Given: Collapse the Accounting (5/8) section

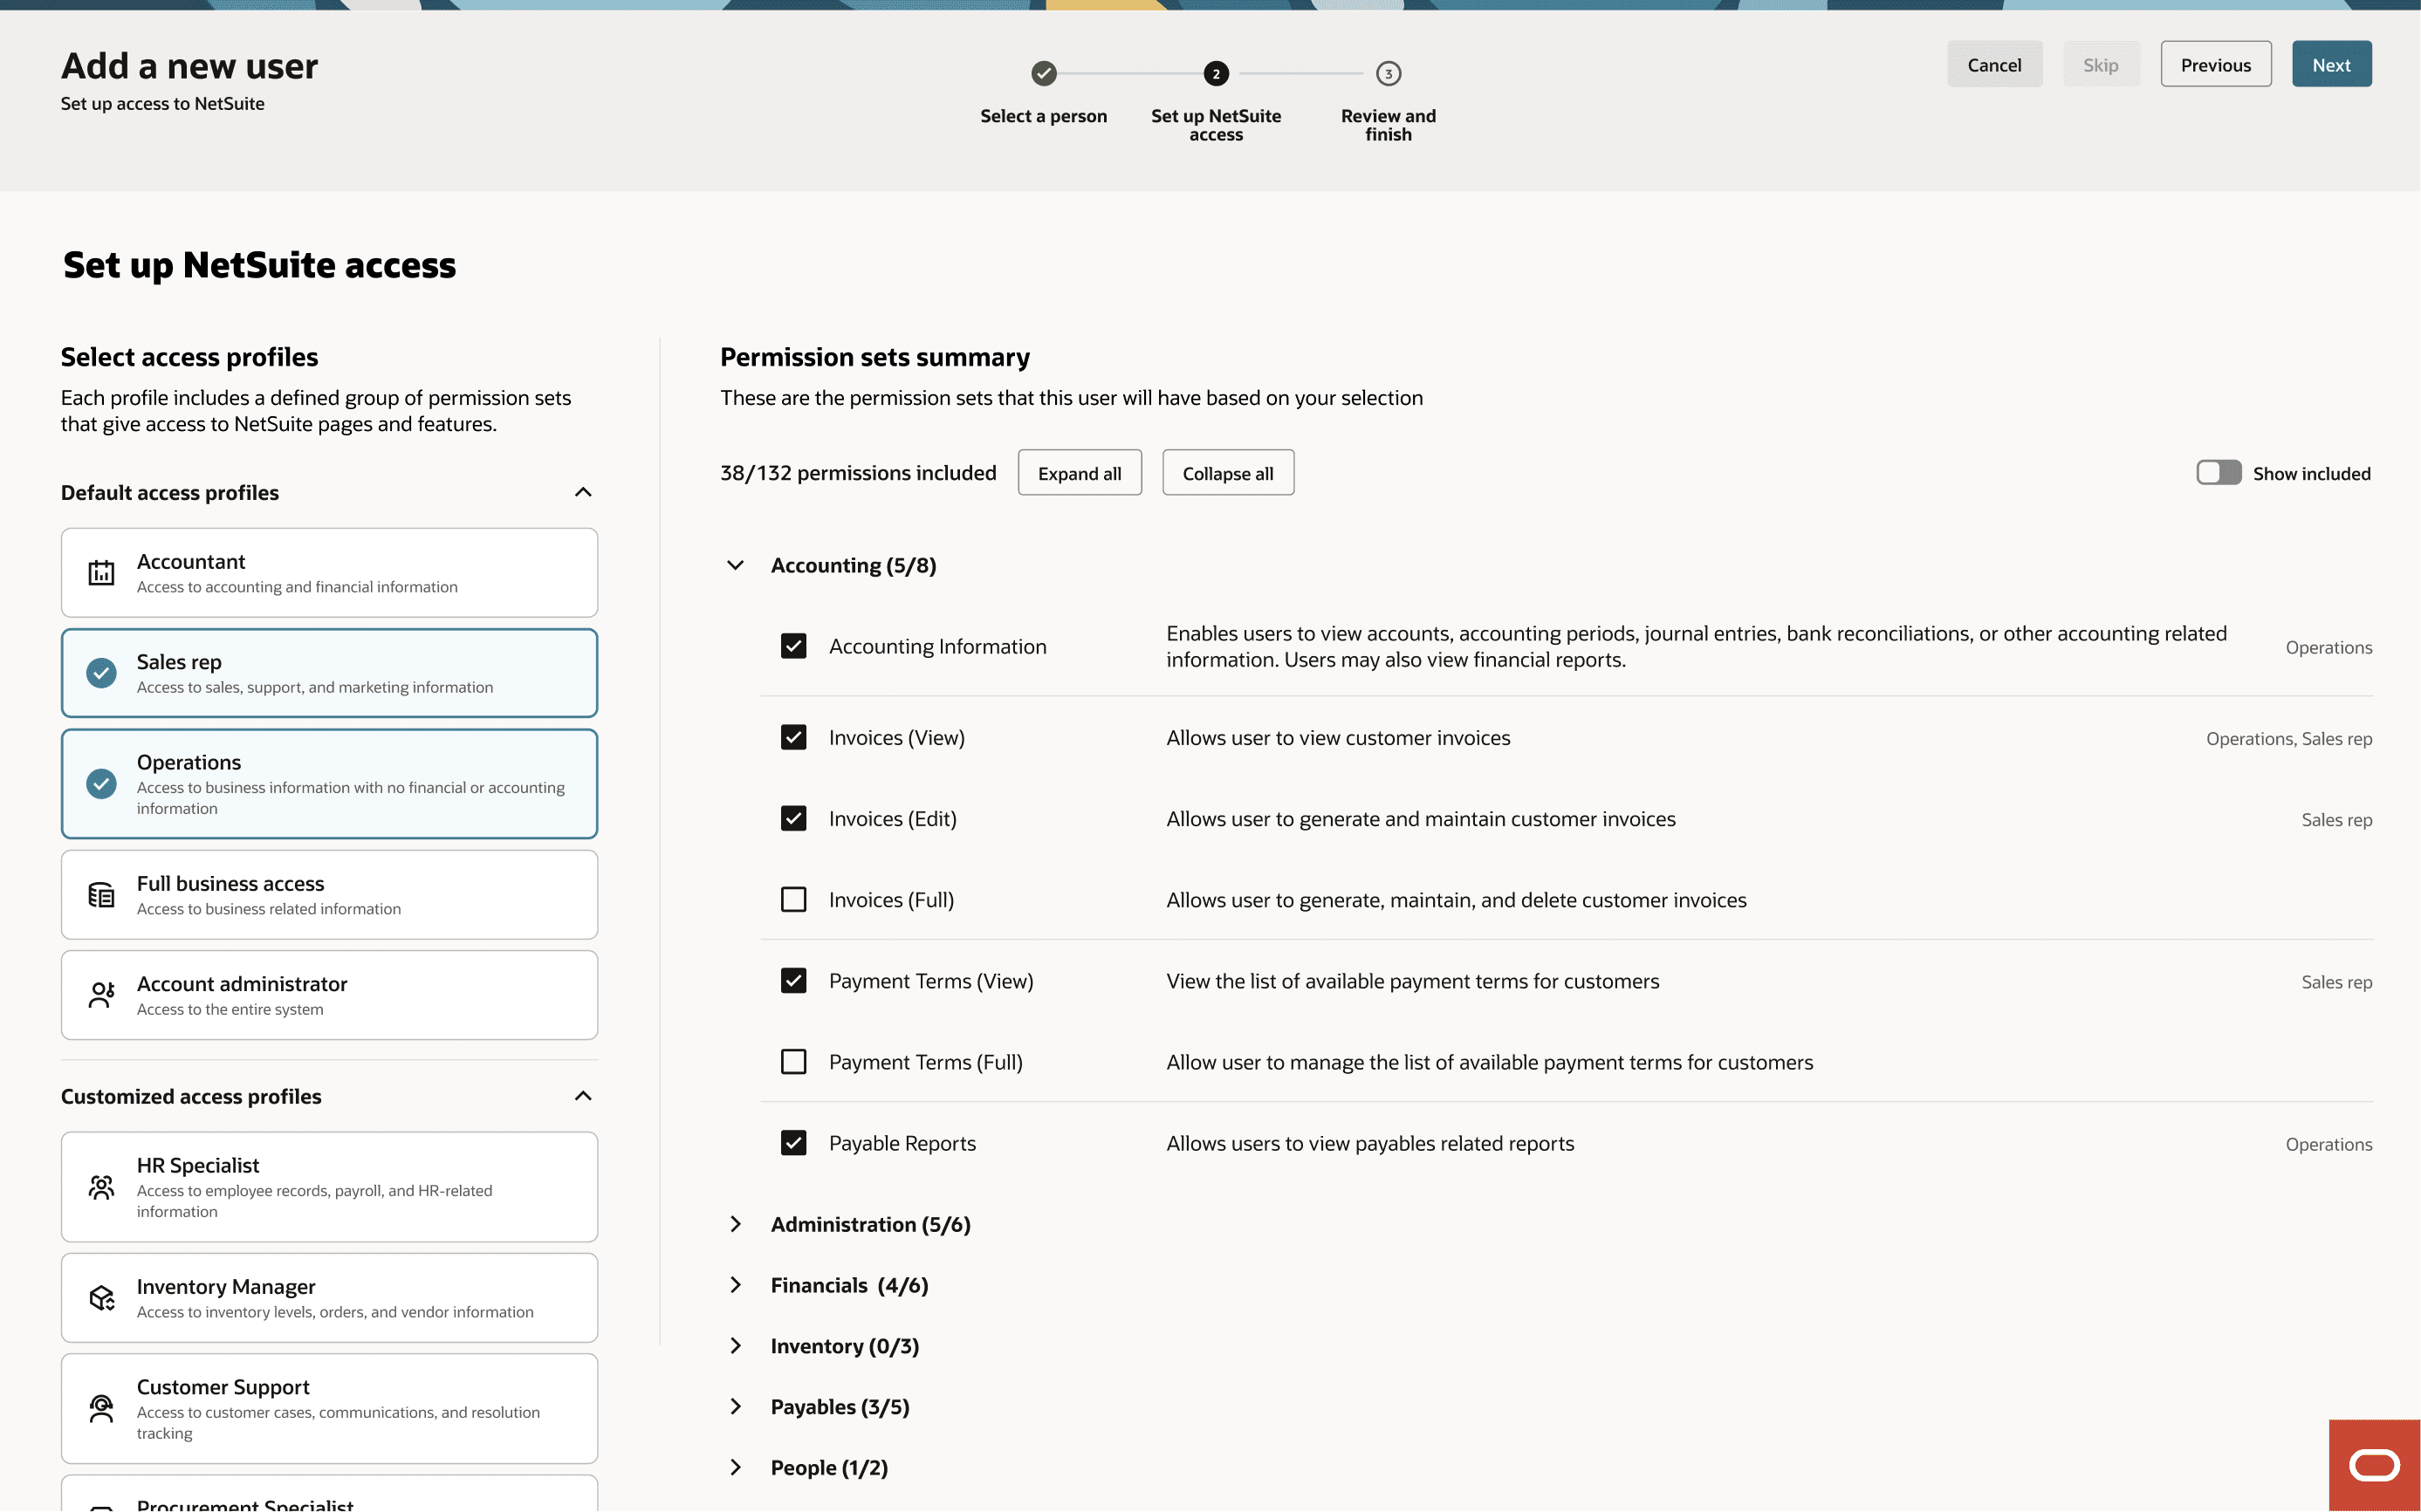Looking at the screenshot, I should click(735, 566).
